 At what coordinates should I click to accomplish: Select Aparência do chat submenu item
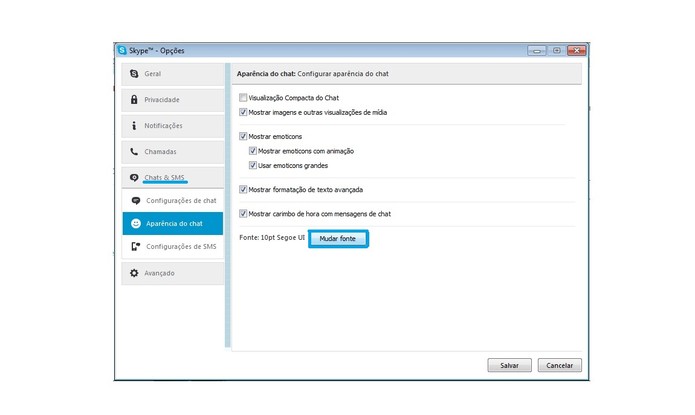pos(173,223)
